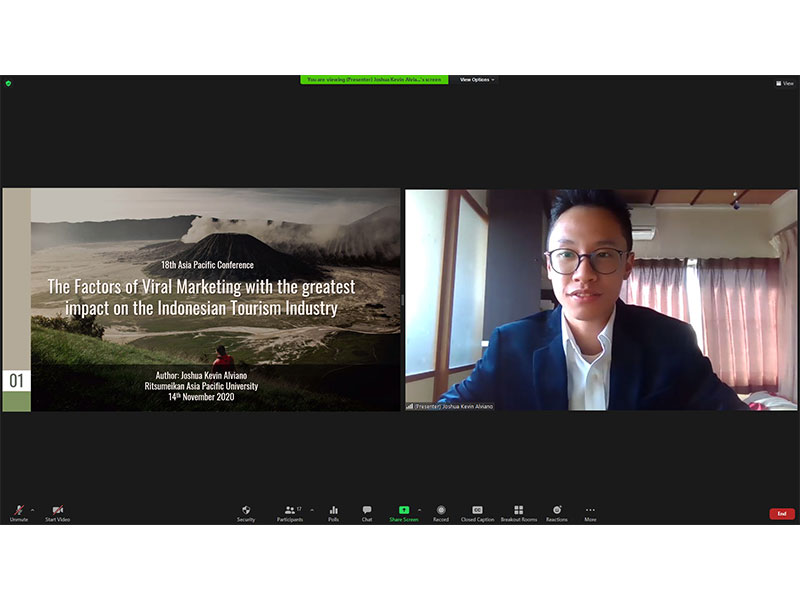Expand share options arrow beside Share Screen
Screen dimensions: 800x600
coord(419,509)
